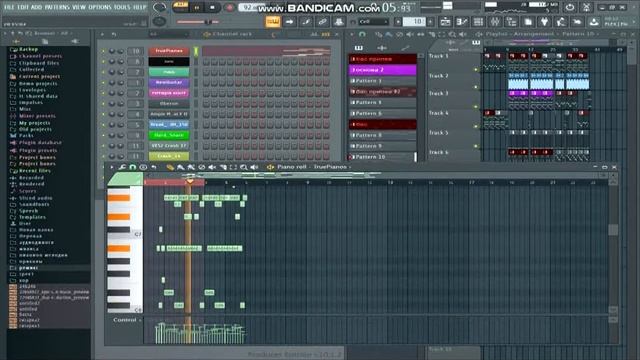Screen dimensions: 640x360
Task: Open the Browser view toolbar icon
Action: point(511,22)
